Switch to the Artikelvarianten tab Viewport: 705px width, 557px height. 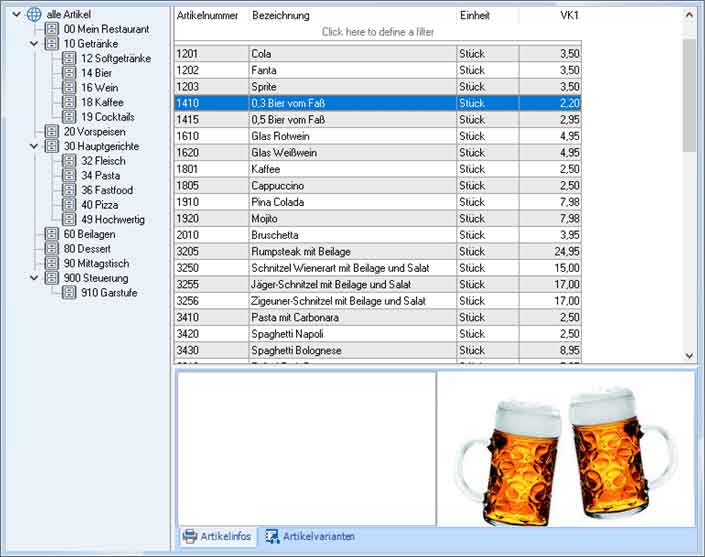coord(310,536)
